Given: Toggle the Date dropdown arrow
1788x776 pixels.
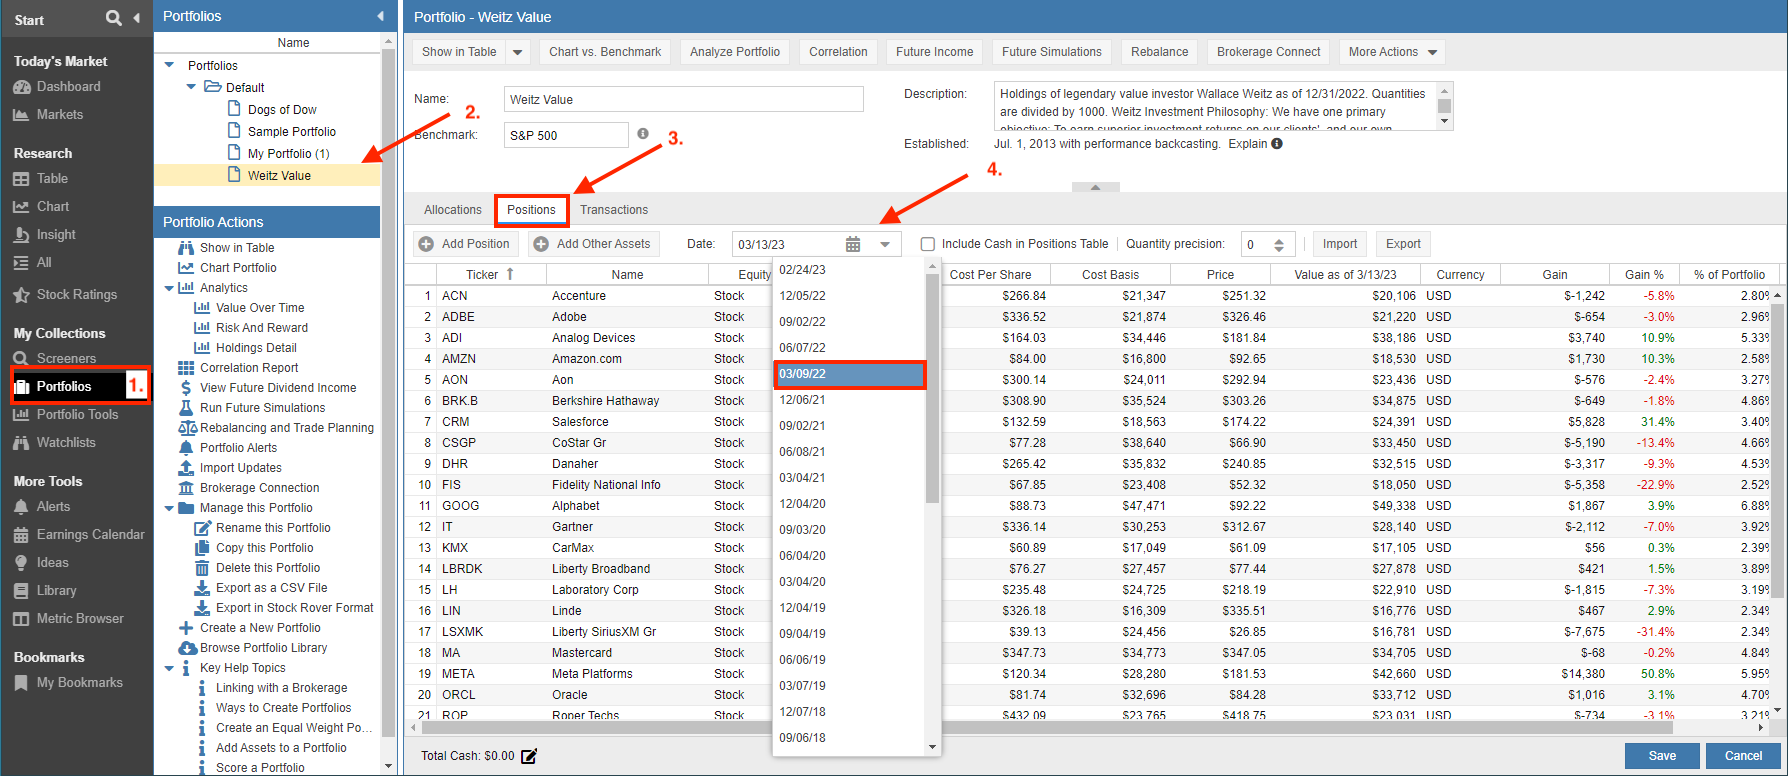Looking at the screenshot, I should pyautogui.click(x=885, y=244).
